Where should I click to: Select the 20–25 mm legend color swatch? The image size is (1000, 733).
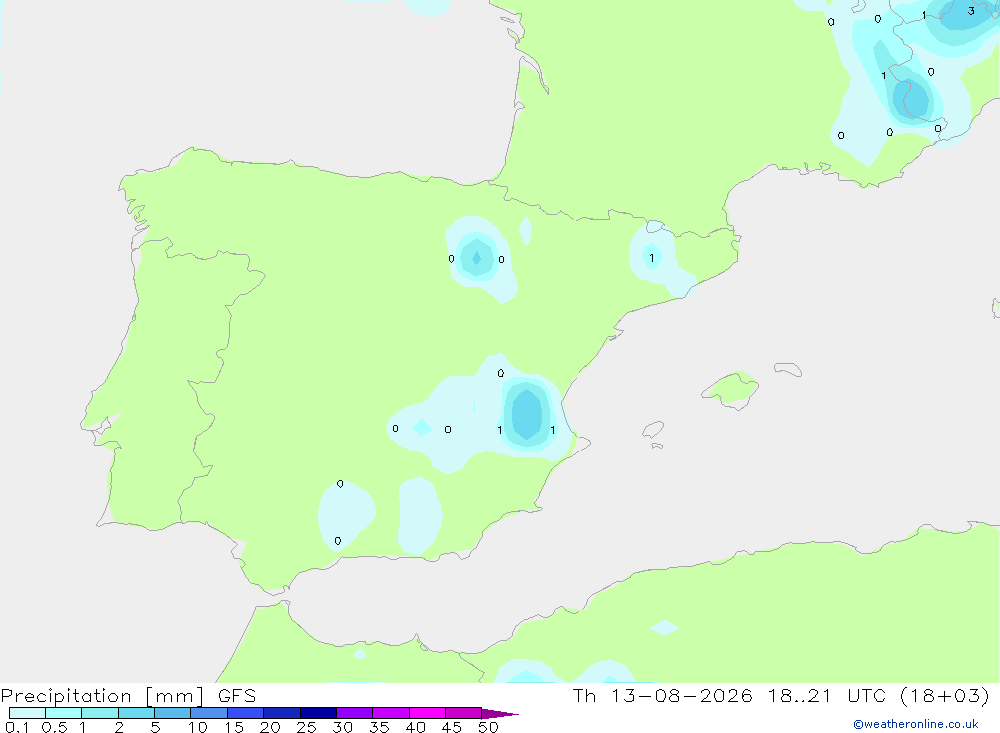pyautogui.click(x=282, y=713)
